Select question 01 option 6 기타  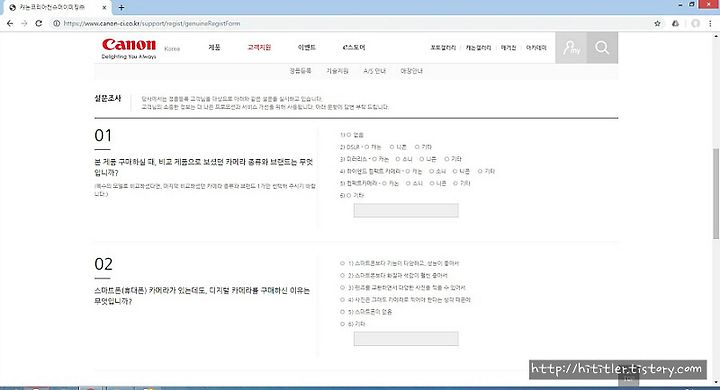[349, 196]
